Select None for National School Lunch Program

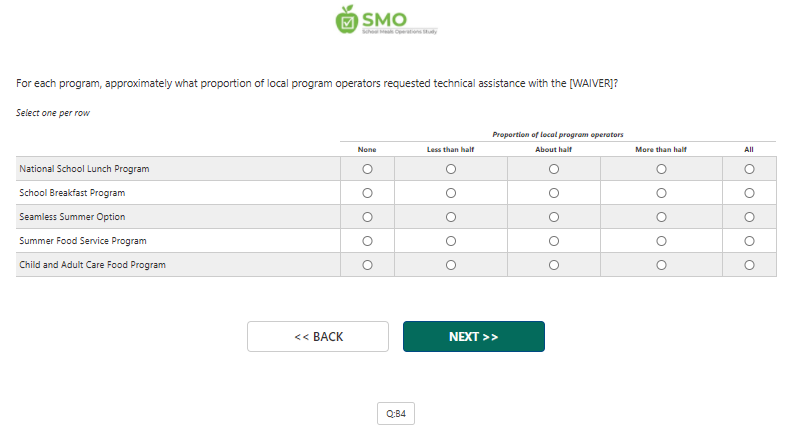click(367, 169)
